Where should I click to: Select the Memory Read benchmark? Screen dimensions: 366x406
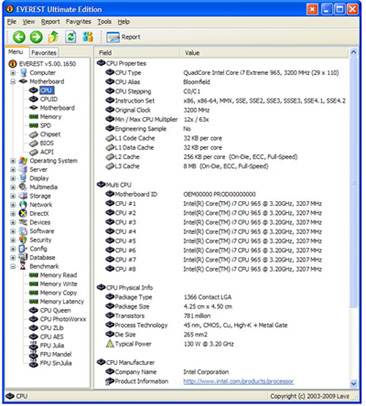(x=58, y=275)
